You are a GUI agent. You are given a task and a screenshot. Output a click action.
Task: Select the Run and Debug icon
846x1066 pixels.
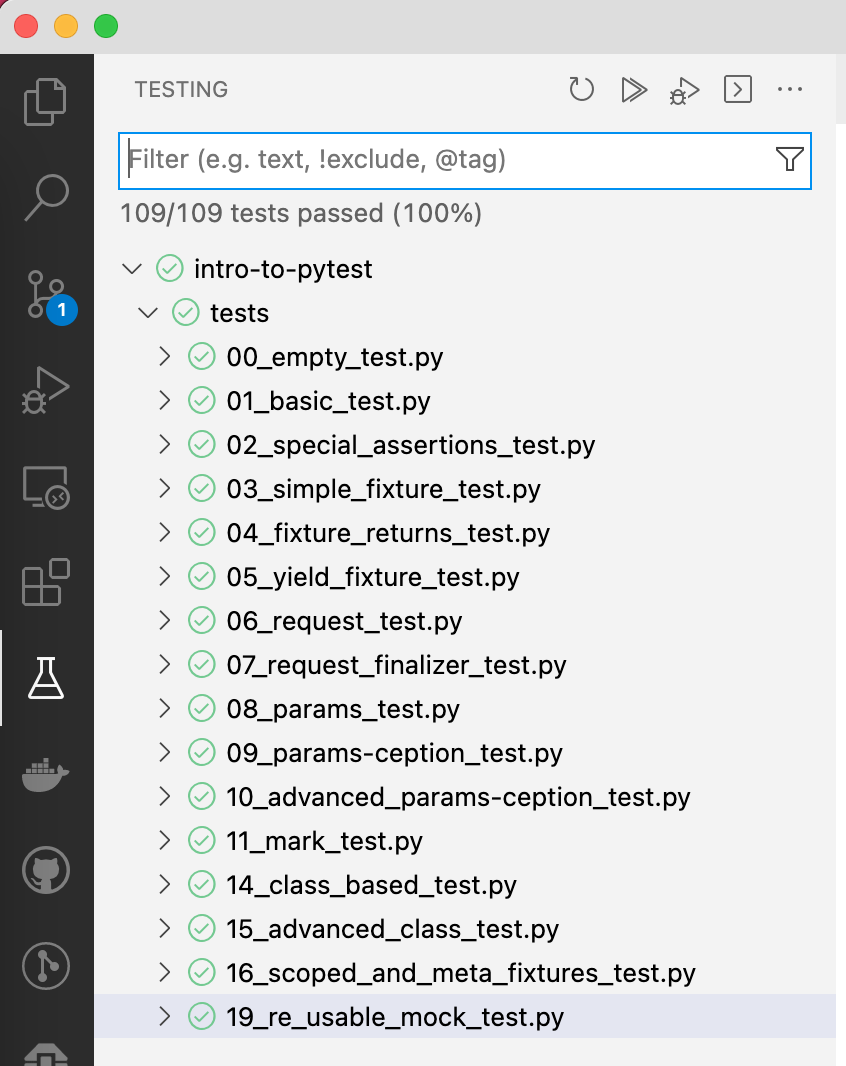(45, 390)
